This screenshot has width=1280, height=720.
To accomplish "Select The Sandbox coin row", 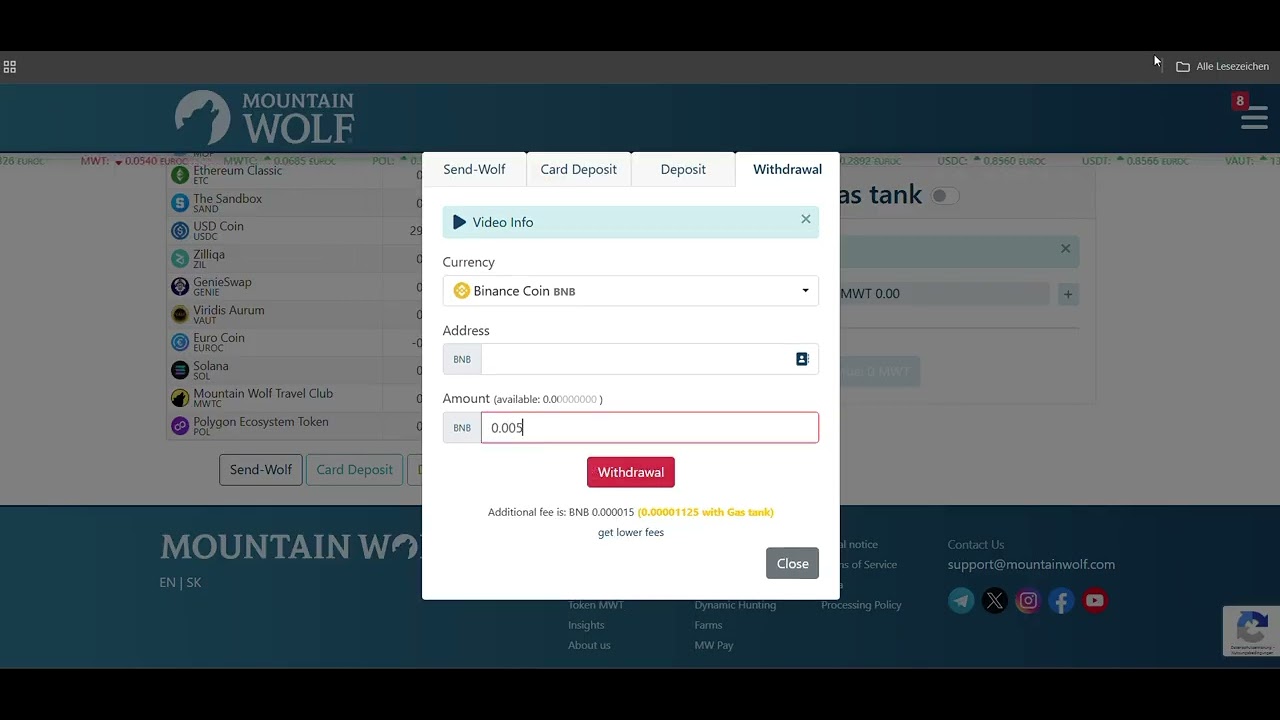I will pos(295,203).
